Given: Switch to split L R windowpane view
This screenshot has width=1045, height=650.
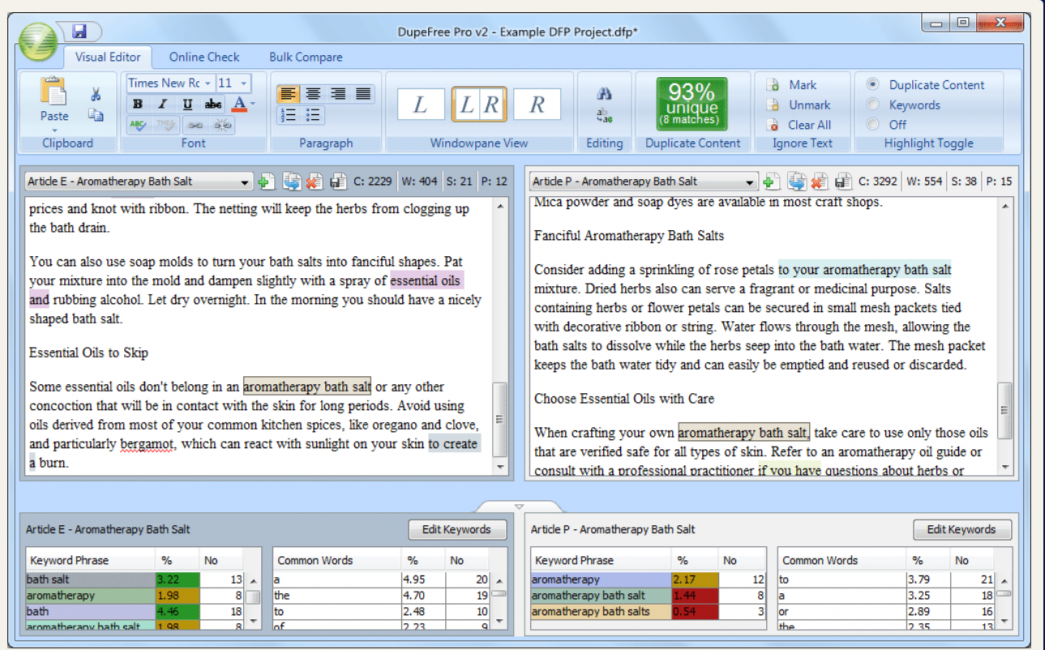Looking at the screenshot, I should (x=479, y=105).
